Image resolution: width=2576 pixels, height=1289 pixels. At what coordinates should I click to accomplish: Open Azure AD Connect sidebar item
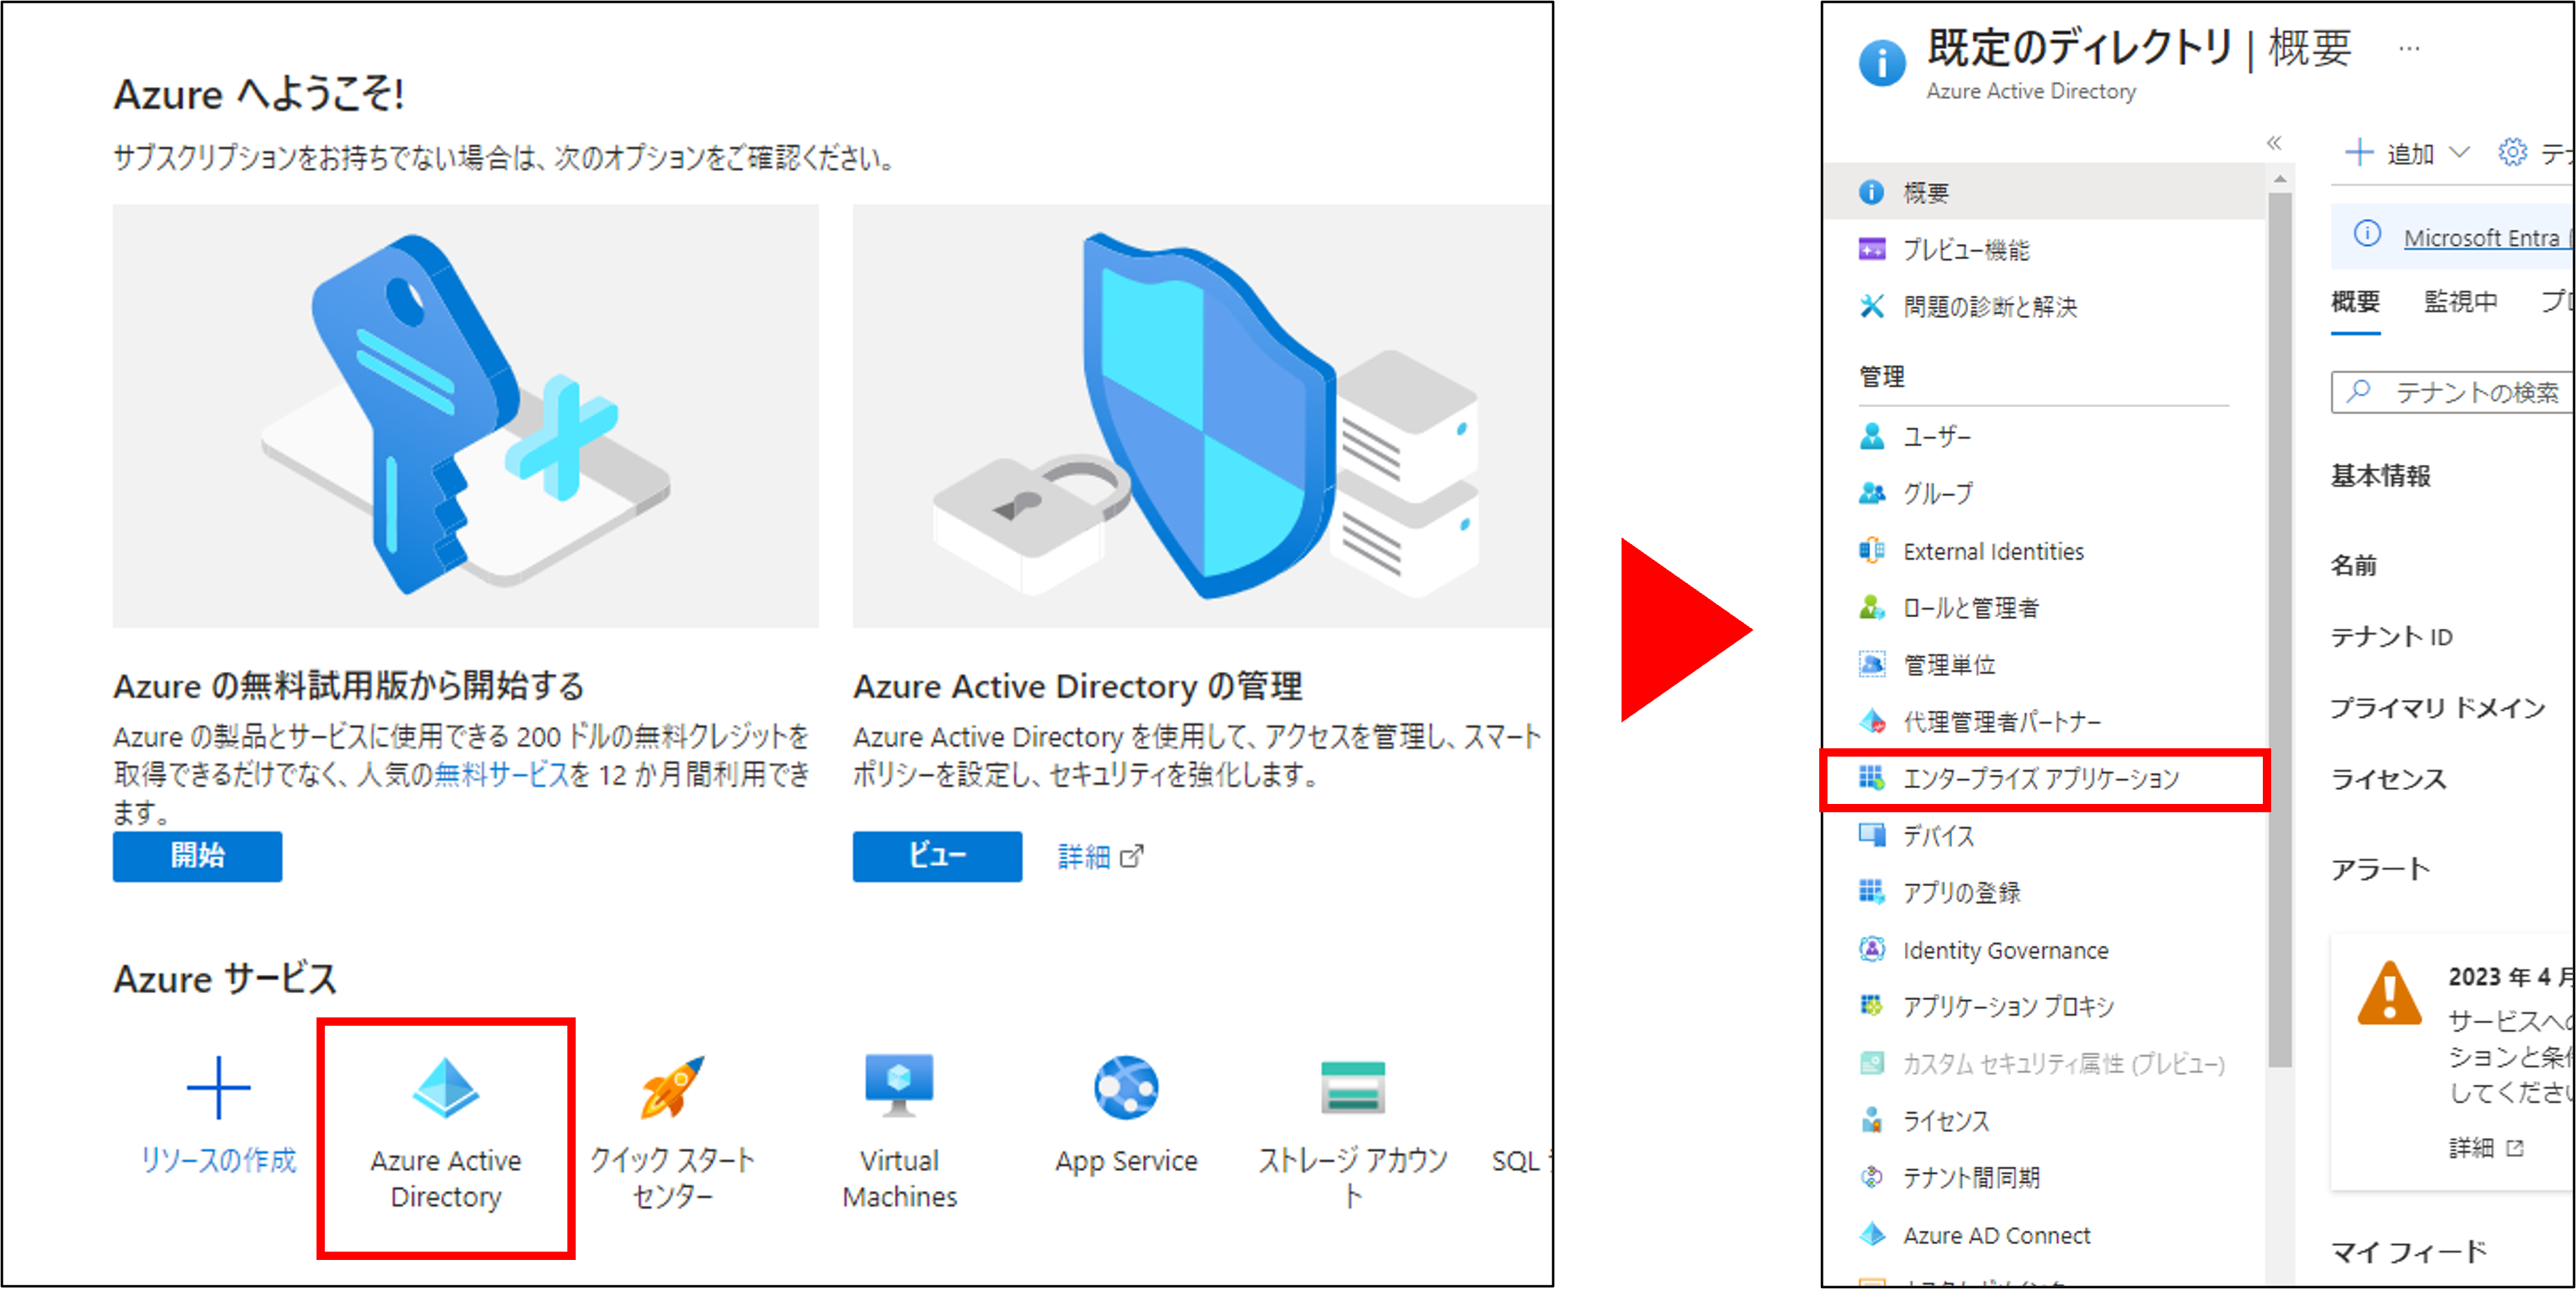pos(1996,1235)
